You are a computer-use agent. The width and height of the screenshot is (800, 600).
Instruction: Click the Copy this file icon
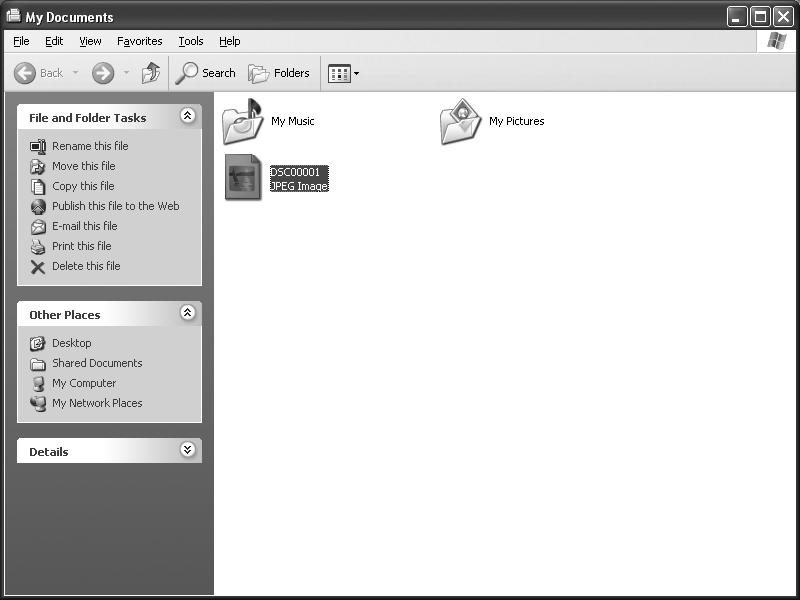click(38, 186)
